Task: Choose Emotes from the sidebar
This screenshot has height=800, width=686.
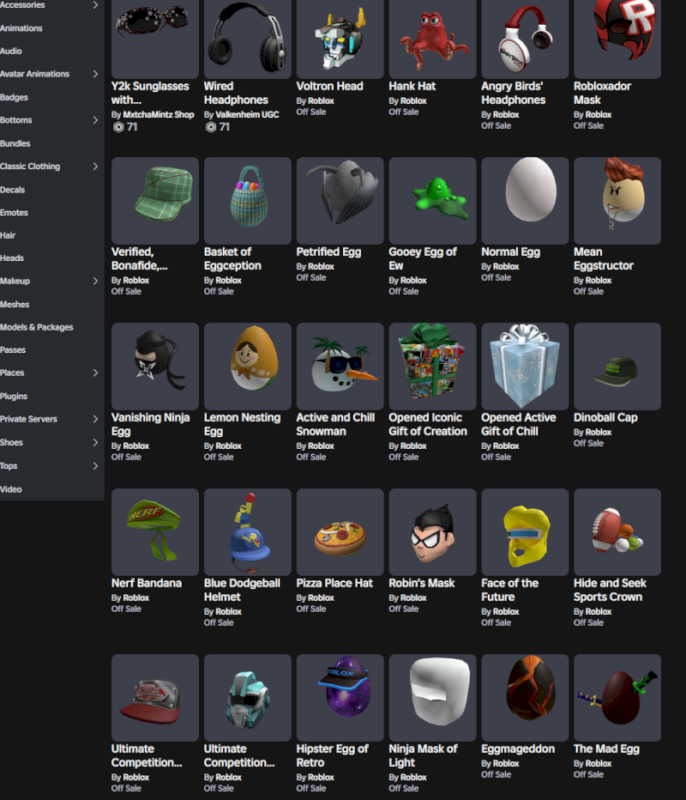Action: point(14,212)
